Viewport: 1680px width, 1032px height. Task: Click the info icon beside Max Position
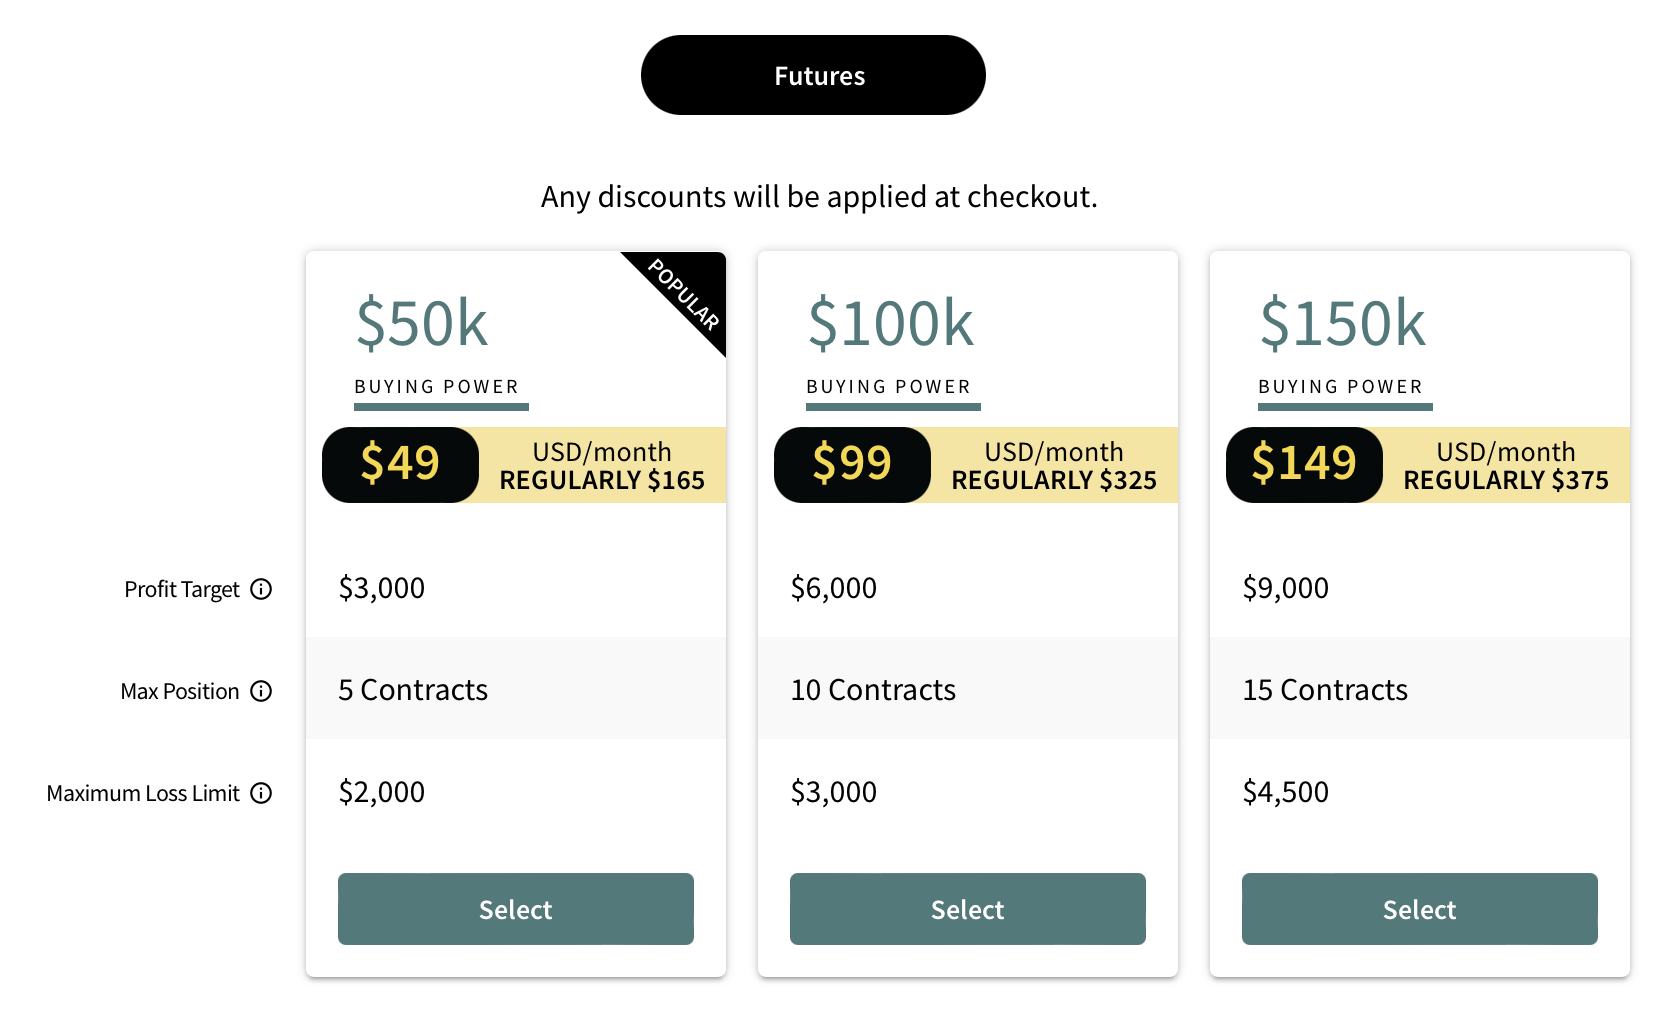[x=262, y=691]
